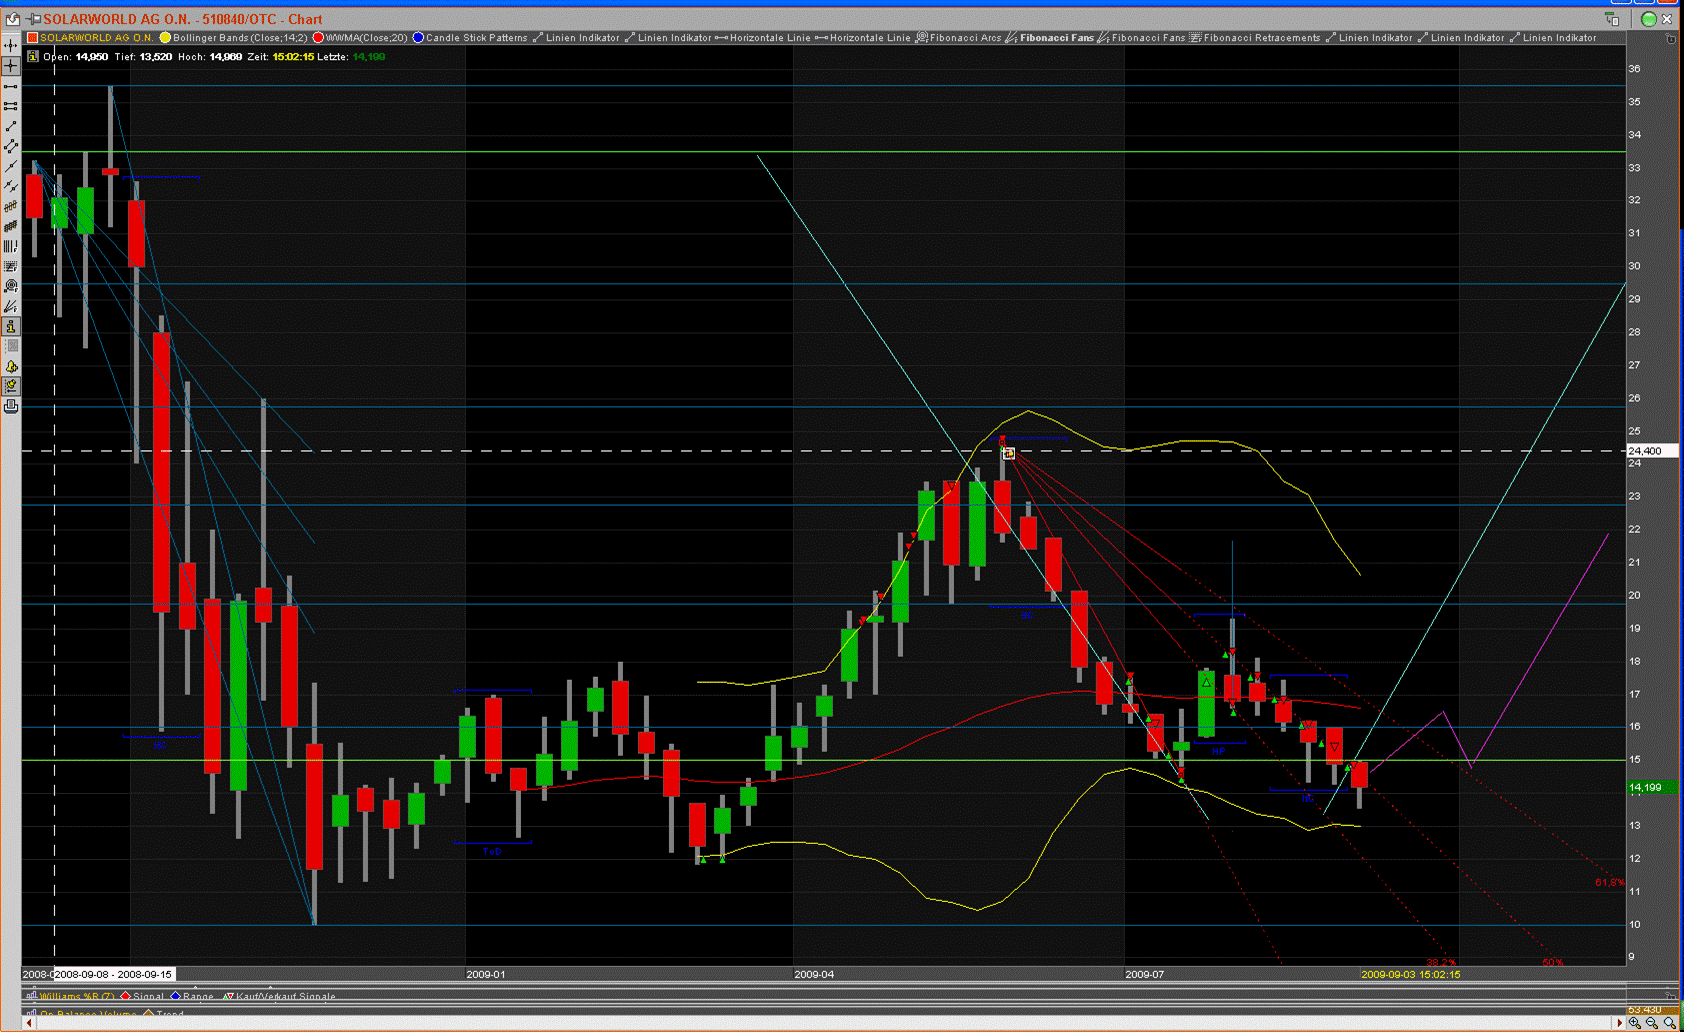Click the chart title SOLARWORLD AG O.N. - 510840/OTC

pyautogui.click(x=182, y=19)
